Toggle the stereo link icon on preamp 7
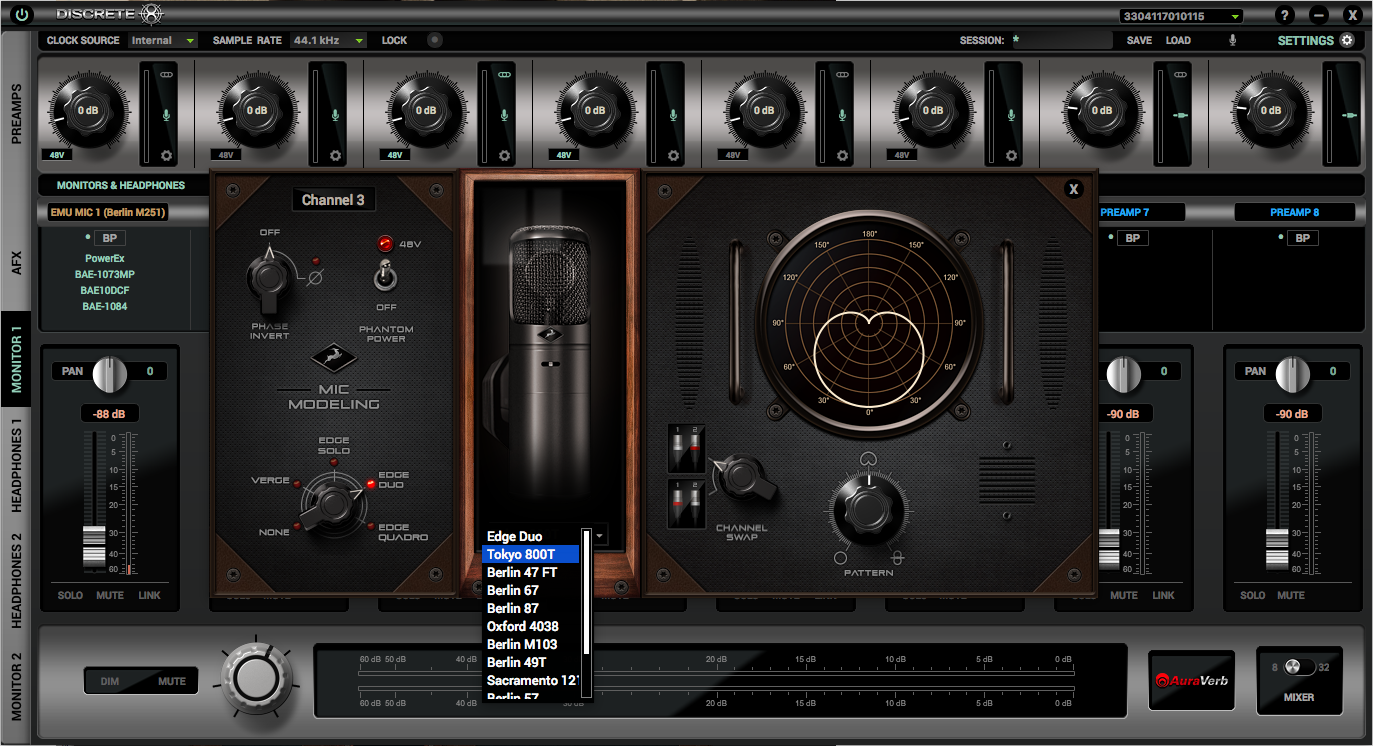Image resolution: width=1373 pixels, height=746 pixels. coord(1180,75)
